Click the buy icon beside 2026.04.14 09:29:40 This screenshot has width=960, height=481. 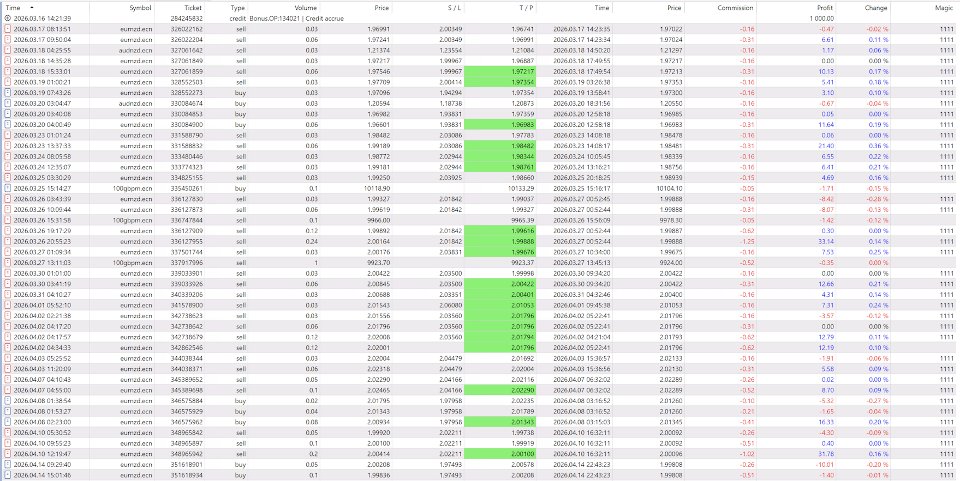pos(7,464)
